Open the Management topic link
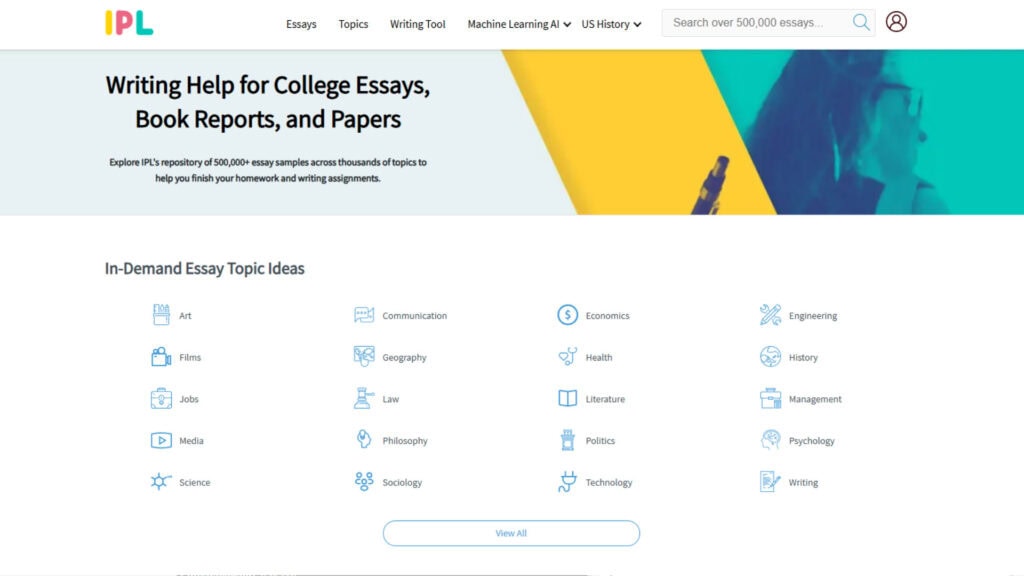This screenshot has height=576, width=1024. (x=815, y=399)
